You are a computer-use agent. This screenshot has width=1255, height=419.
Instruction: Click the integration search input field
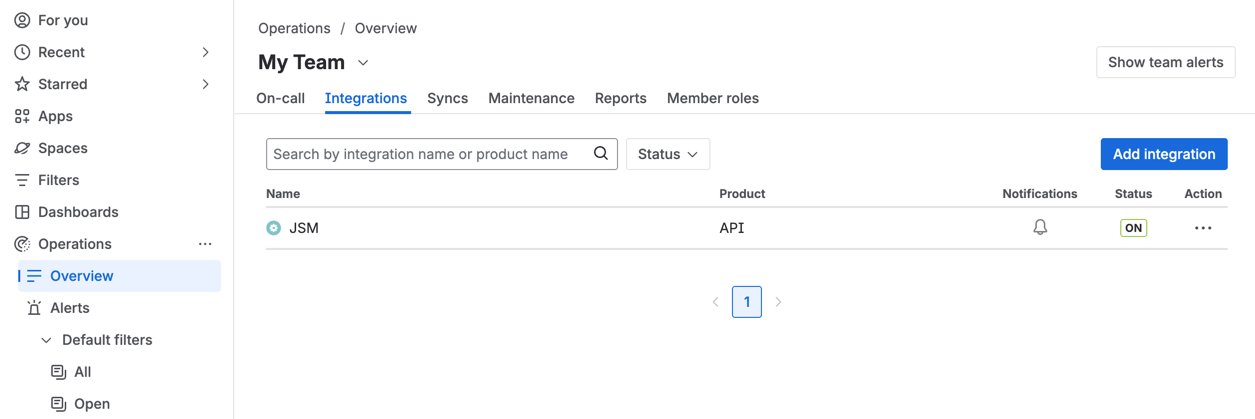click(430, 154)
